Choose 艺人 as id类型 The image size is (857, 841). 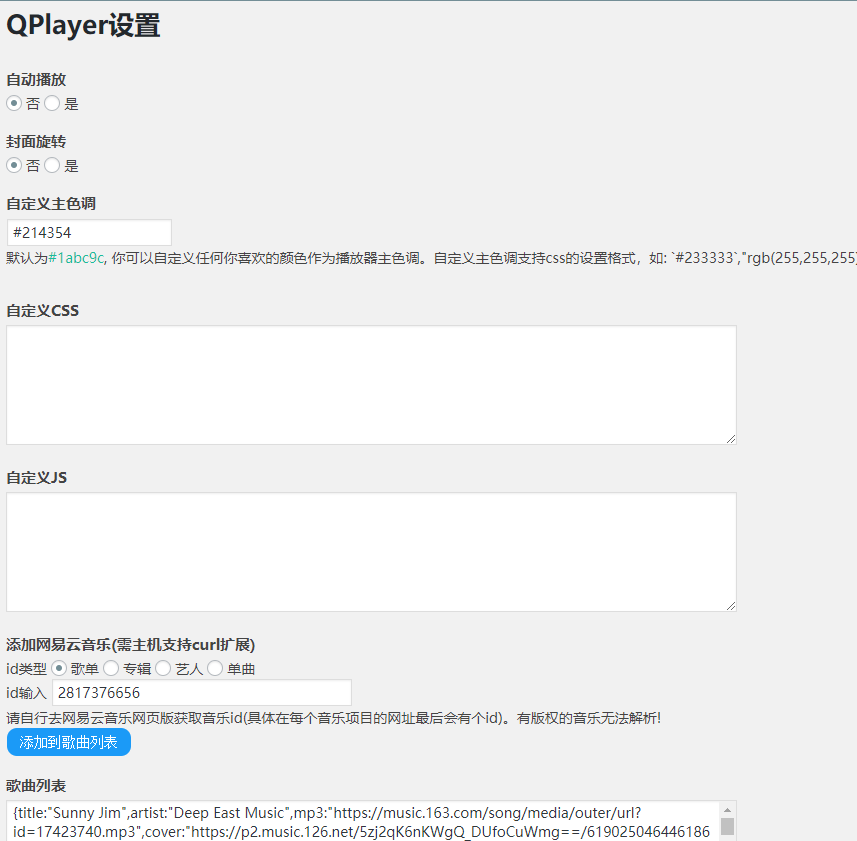[163, 668]
